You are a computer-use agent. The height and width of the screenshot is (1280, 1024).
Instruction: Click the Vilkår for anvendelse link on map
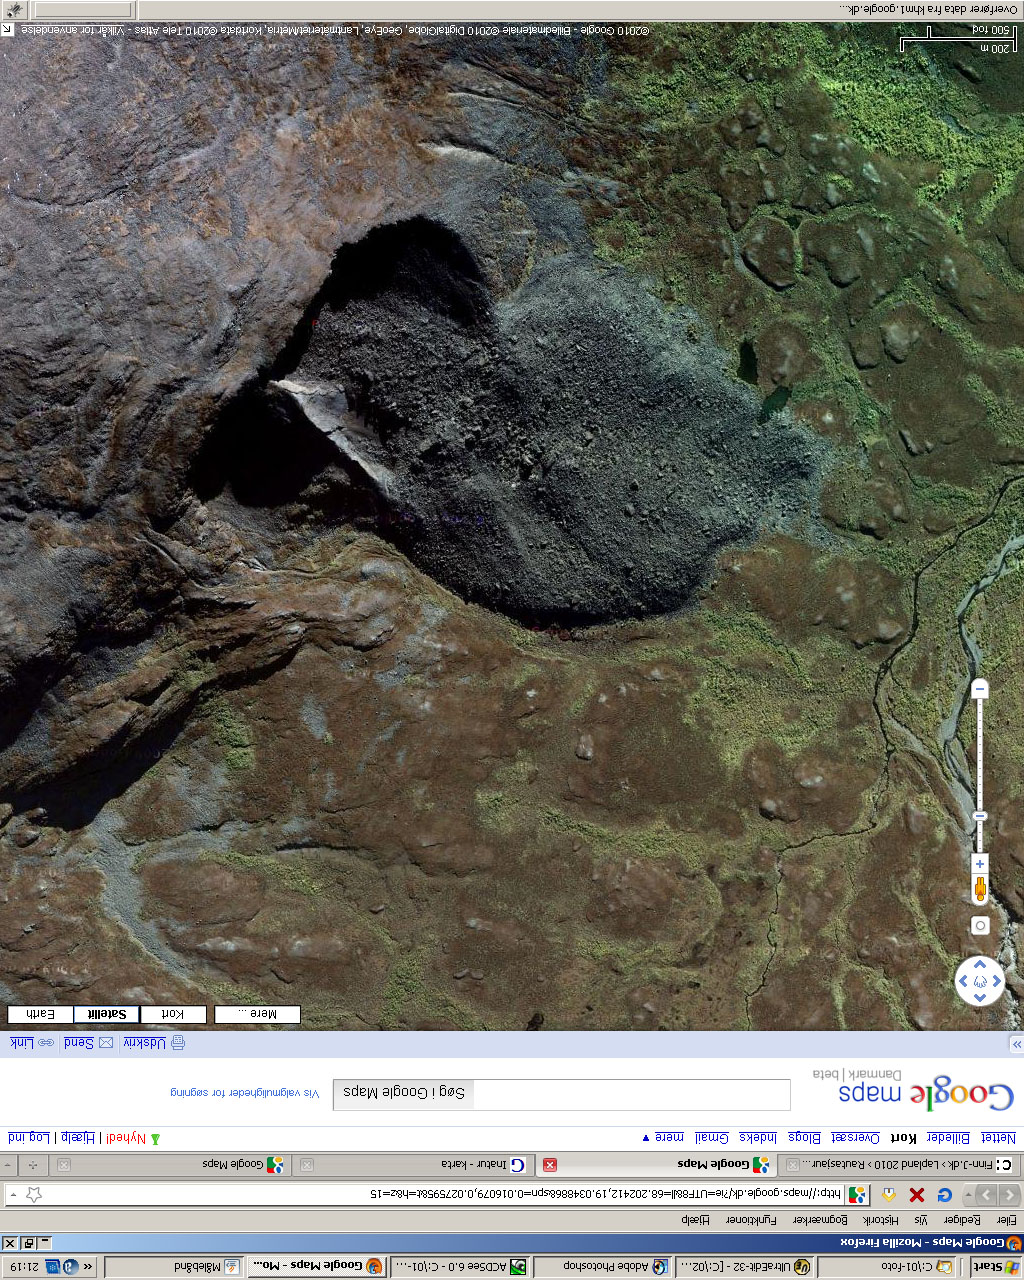[x=73, y=31]
